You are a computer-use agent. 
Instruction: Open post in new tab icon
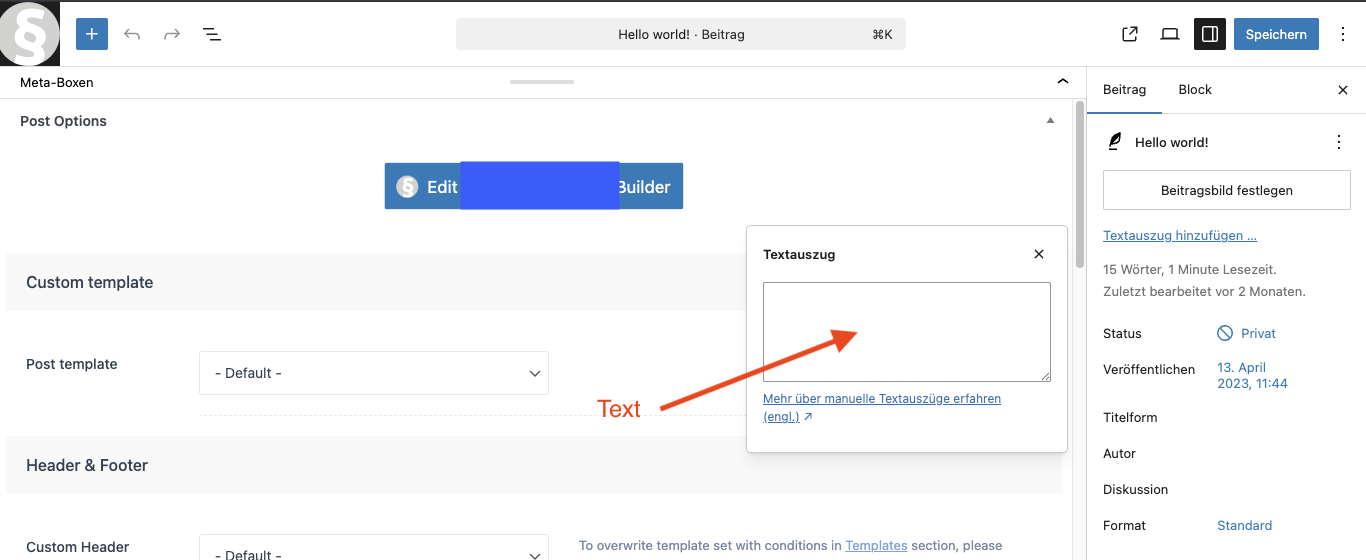(x=1130, y=34)
